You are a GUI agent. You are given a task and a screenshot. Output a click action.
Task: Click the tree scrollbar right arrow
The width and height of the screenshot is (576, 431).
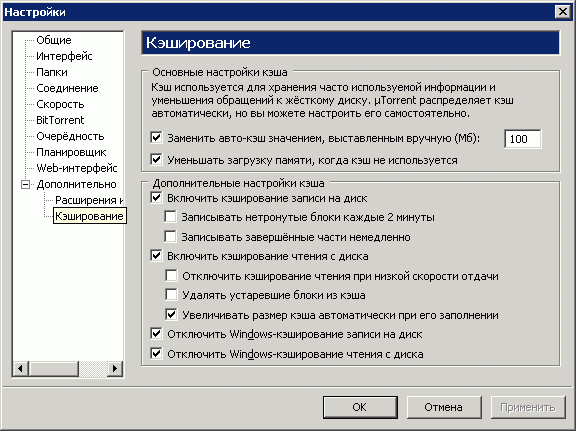pos(115,368)
